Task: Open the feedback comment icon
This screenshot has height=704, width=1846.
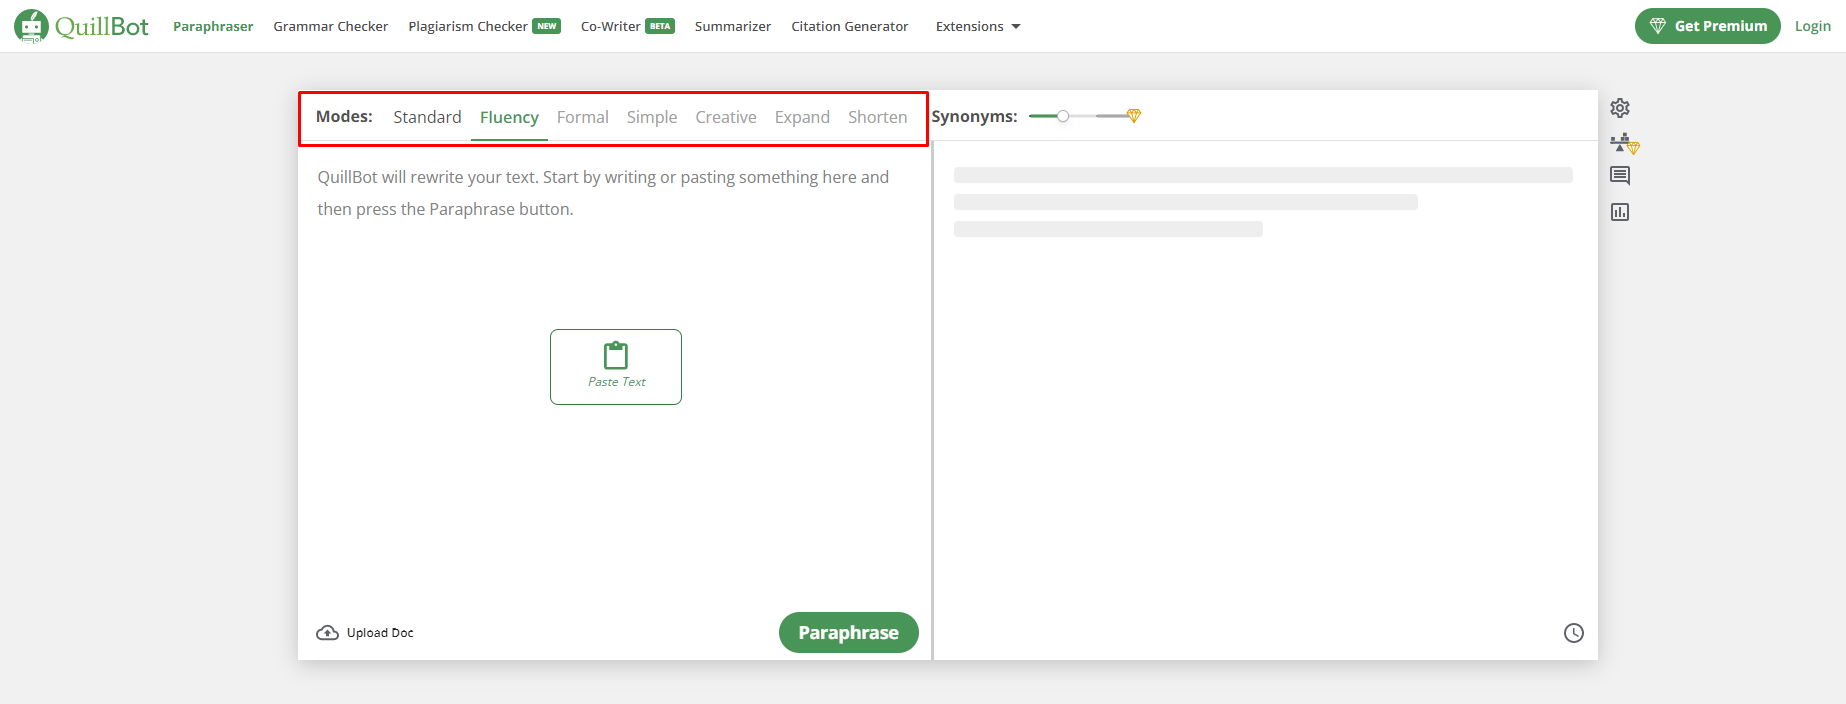Action: pos(1620,176)
